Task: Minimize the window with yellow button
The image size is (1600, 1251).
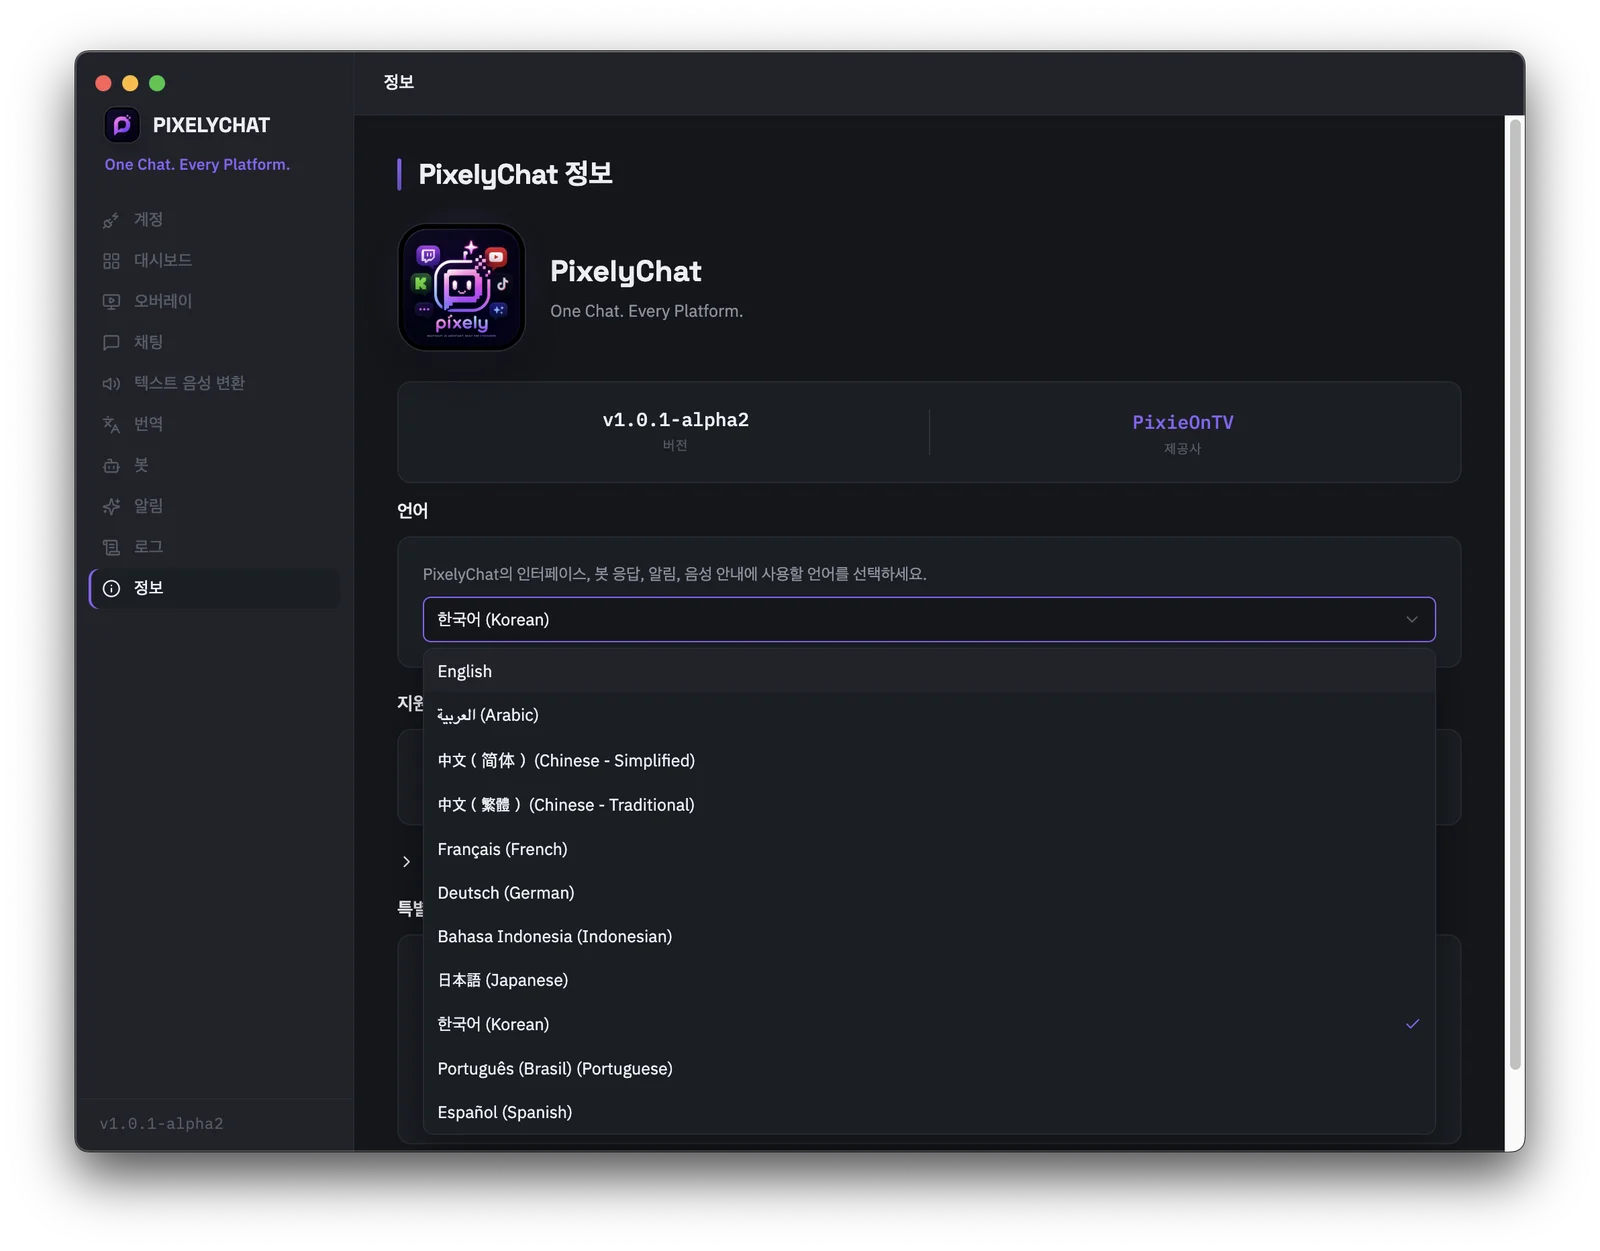Action: [x=130, y=84]
